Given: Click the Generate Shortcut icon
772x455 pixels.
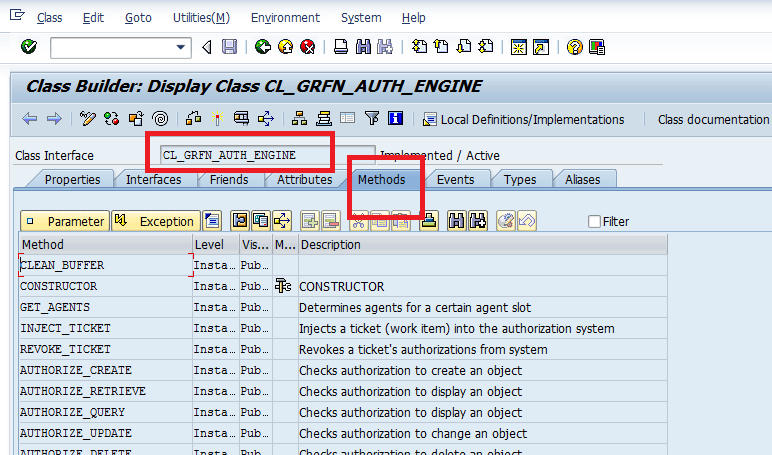Looking at the screenshot, I should pos(541,47).
